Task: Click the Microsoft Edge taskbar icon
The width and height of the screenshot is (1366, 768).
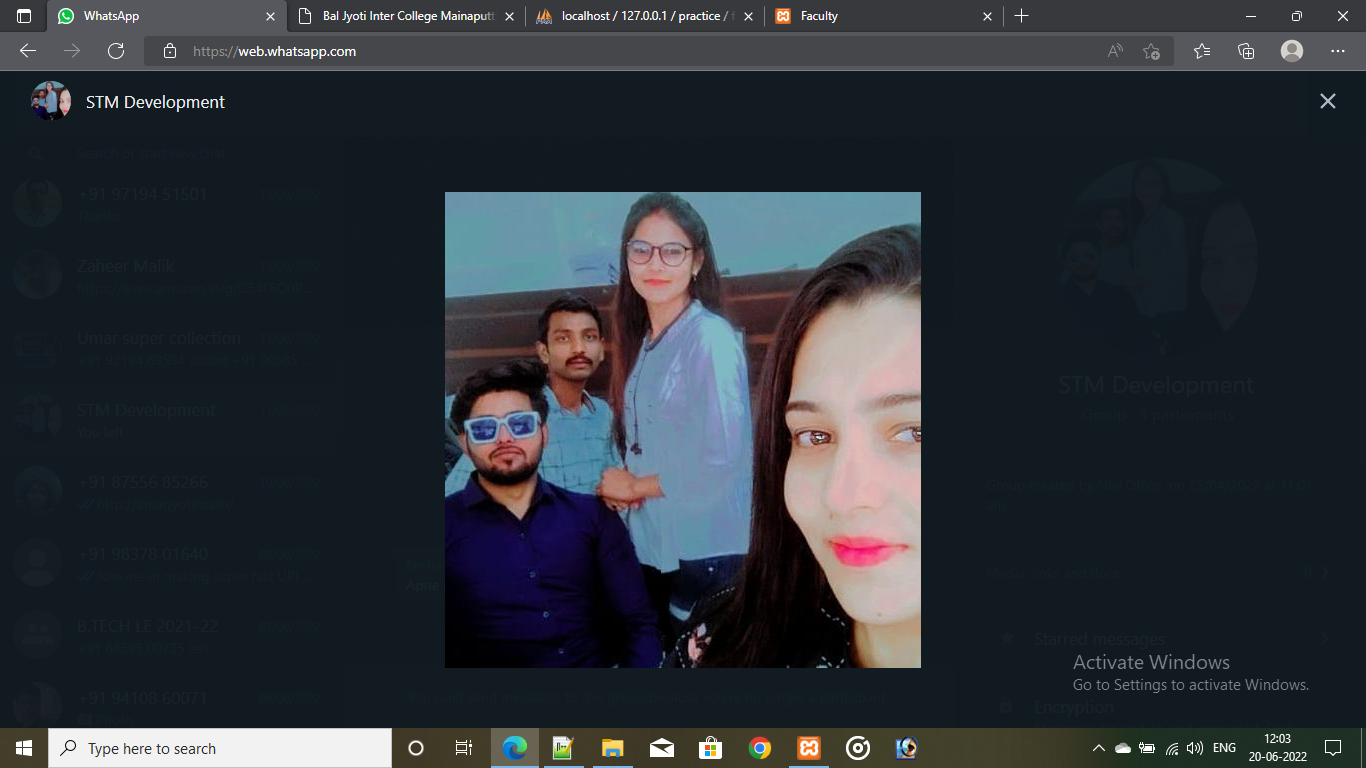Action: click(x=514, y=748)
